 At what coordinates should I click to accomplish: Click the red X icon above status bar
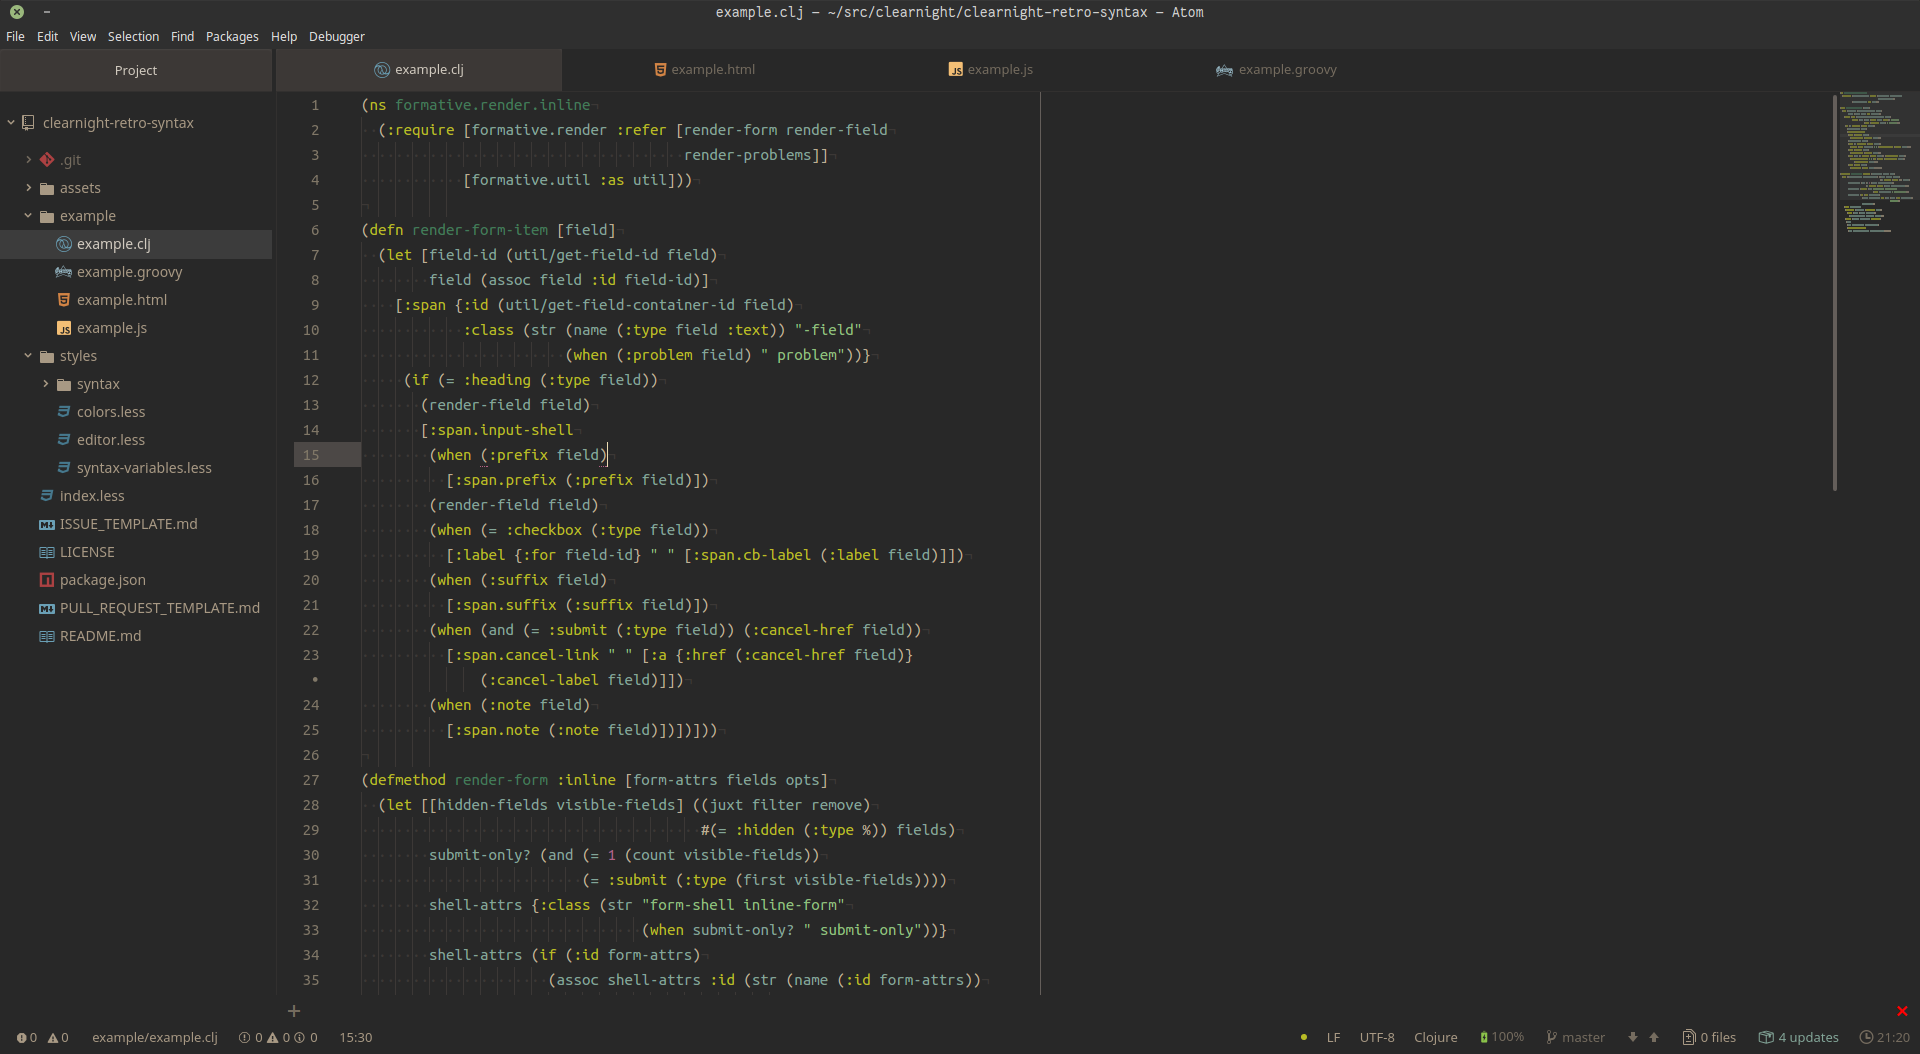point(1902,1011)
